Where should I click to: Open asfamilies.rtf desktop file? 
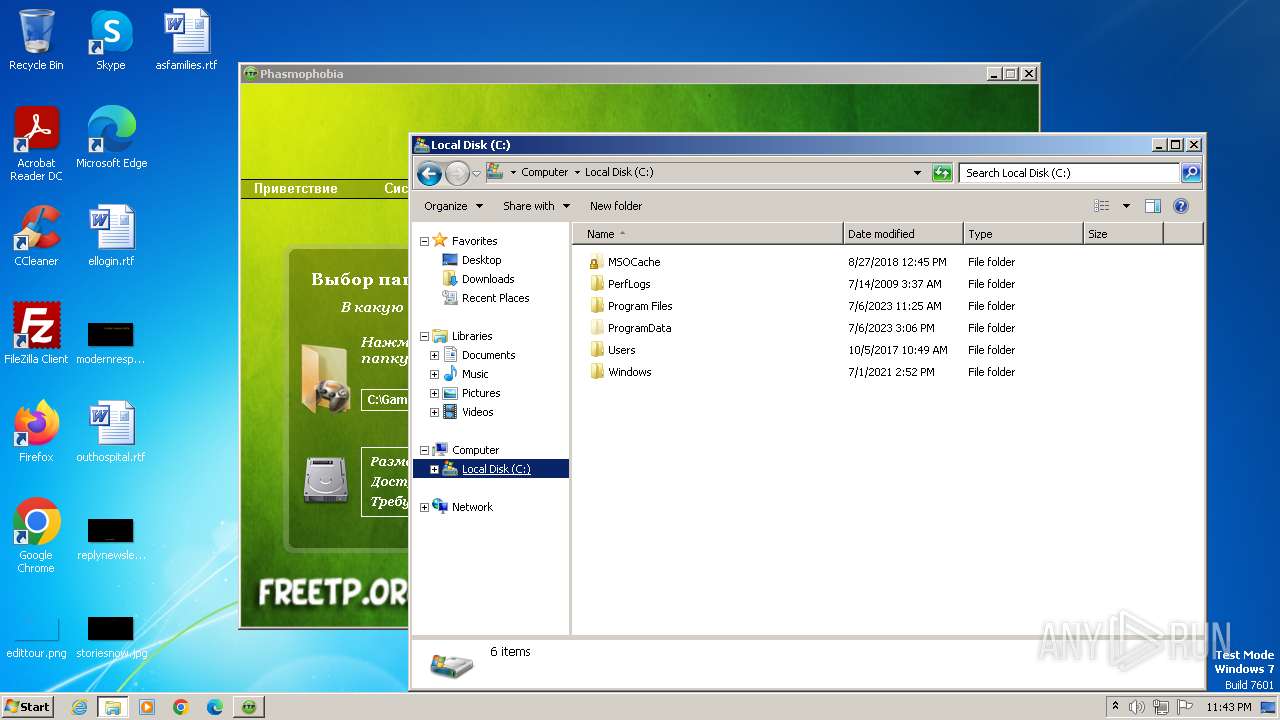point(186,40)
